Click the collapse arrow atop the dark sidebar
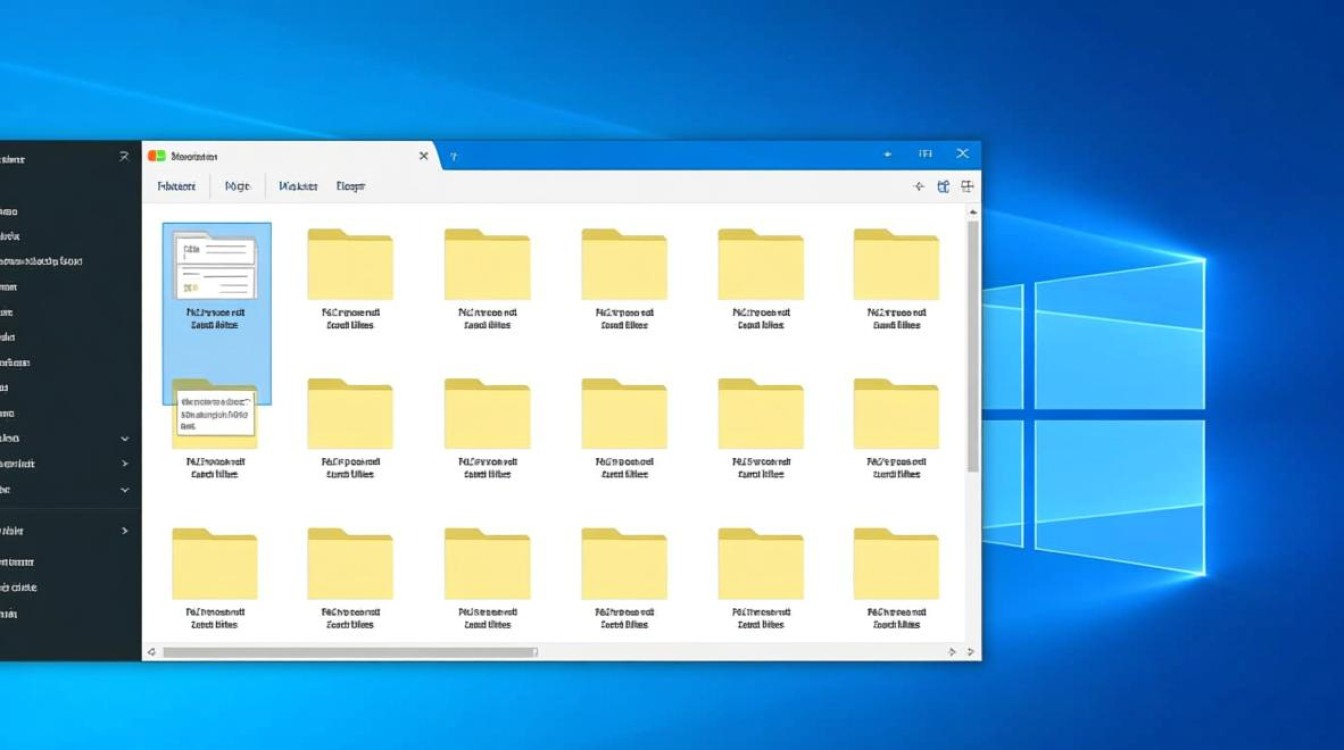The image size is (1344, 750). [x=124, y=156]
